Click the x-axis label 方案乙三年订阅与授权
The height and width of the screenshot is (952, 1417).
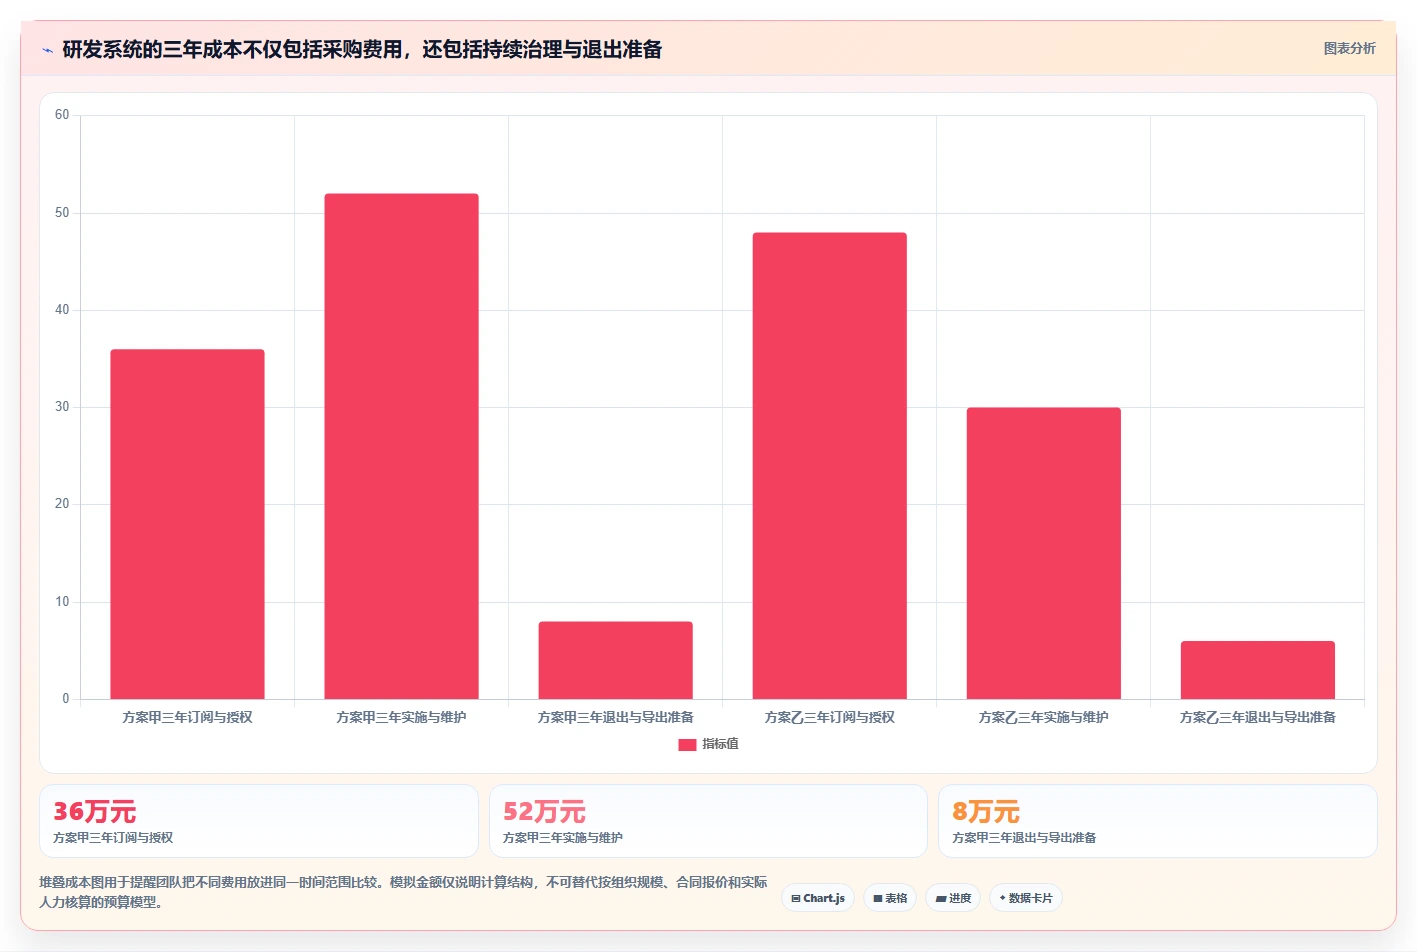pyautogui.click(x=829, y=717)
